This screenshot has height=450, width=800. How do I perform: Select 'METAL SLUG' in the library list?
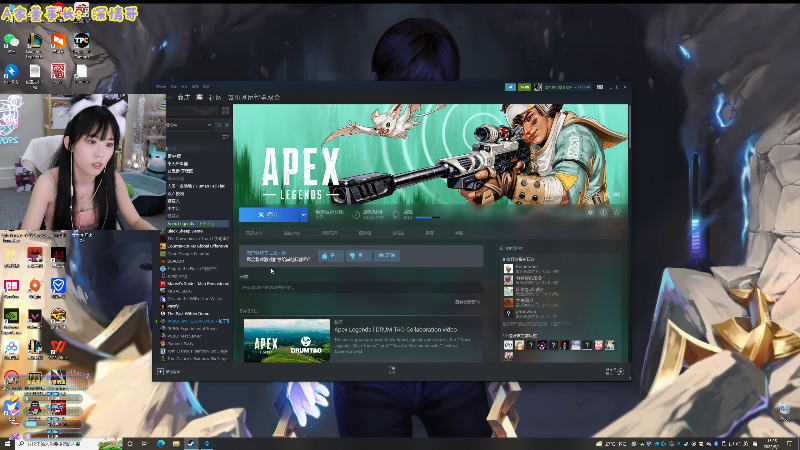[x=179, y=291]
